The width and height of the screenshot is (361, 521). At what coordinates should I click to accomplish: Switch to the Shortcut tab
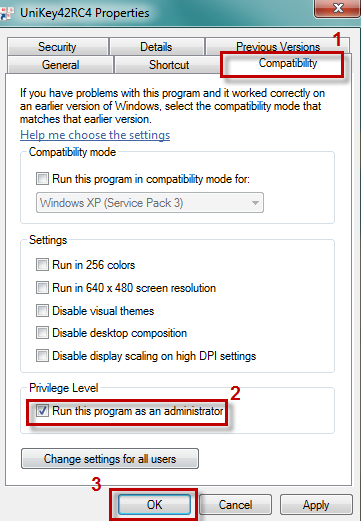click(x=169, y=64)
